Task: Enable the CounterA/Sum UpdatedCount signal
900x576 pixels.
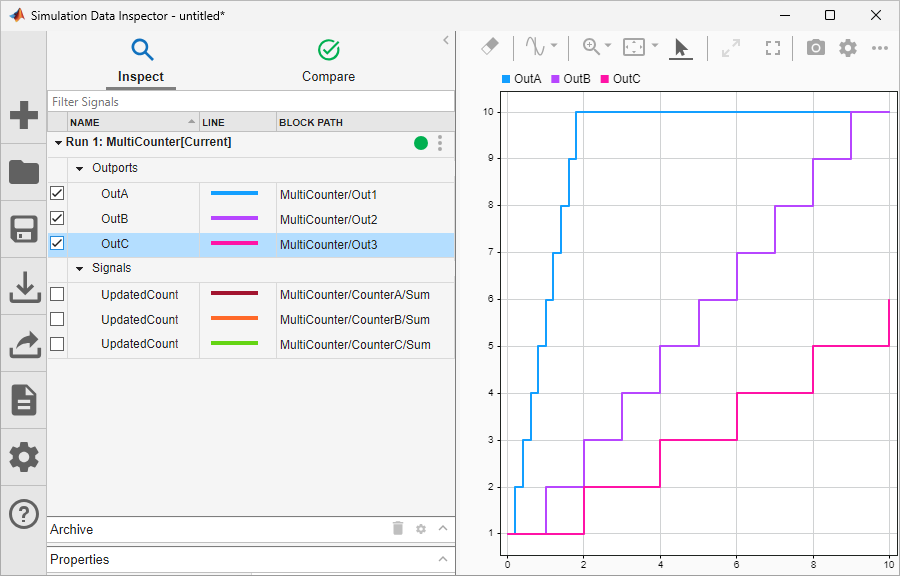Action: [57, 293]
